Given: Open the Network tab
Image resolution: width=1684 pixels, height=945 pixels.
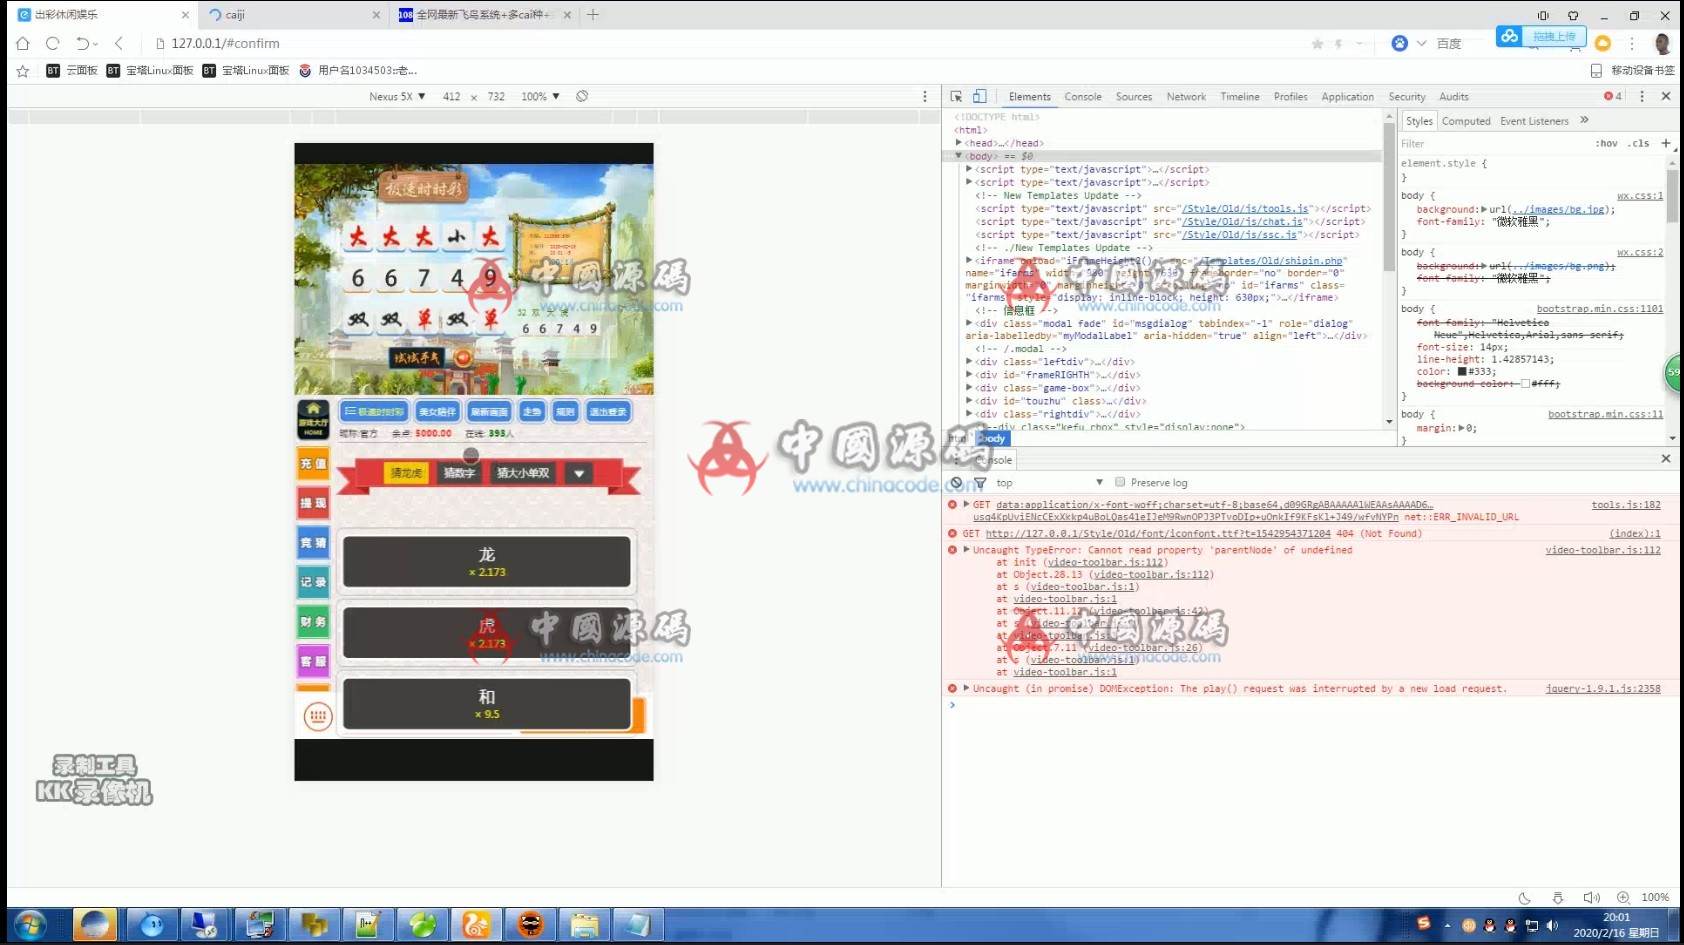Looking at the screenshot, I should (x=1186, y=97).
